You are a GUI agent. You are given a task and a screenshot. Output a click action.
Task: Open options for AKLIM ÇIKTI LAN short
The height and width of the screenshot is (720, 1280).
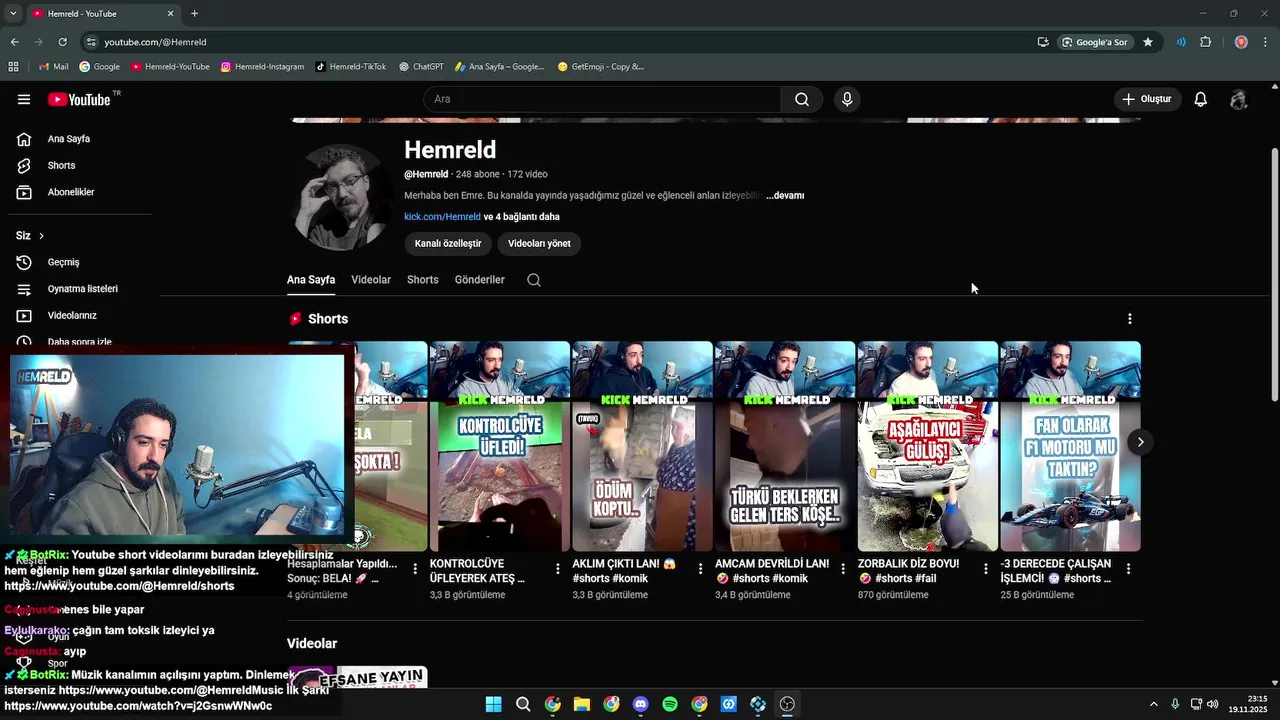[x=700, y=569]
